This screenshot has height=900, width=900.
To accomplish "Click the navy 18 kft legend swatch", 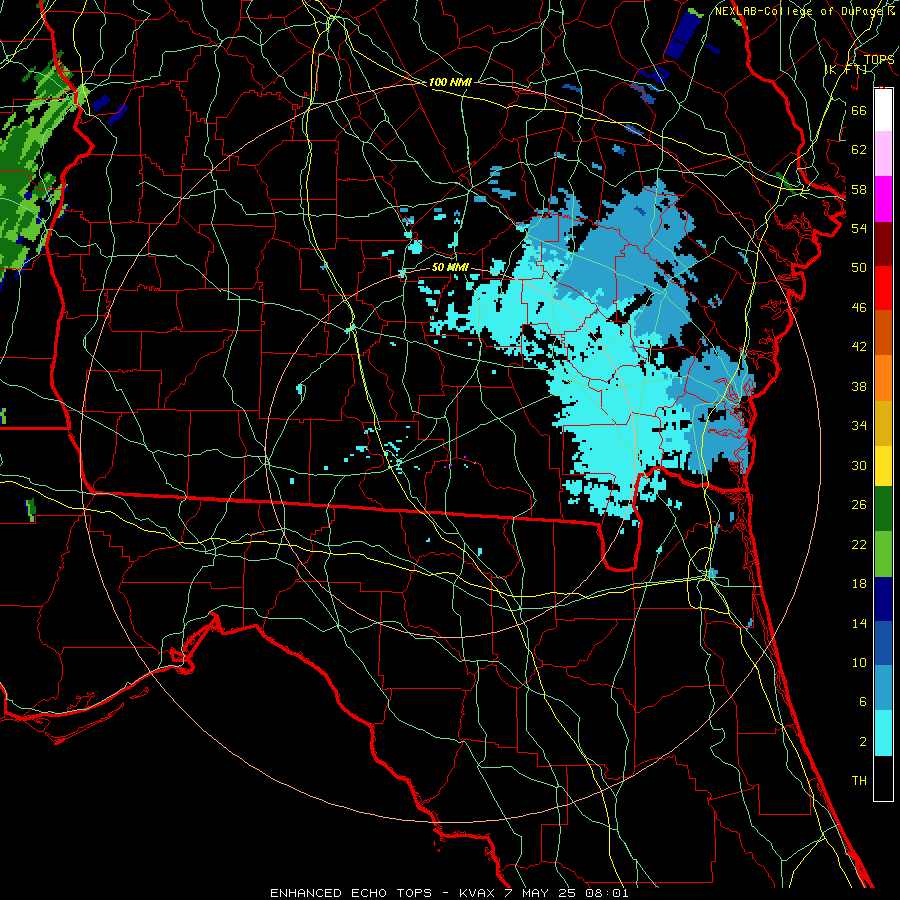I will coord(883,599).
